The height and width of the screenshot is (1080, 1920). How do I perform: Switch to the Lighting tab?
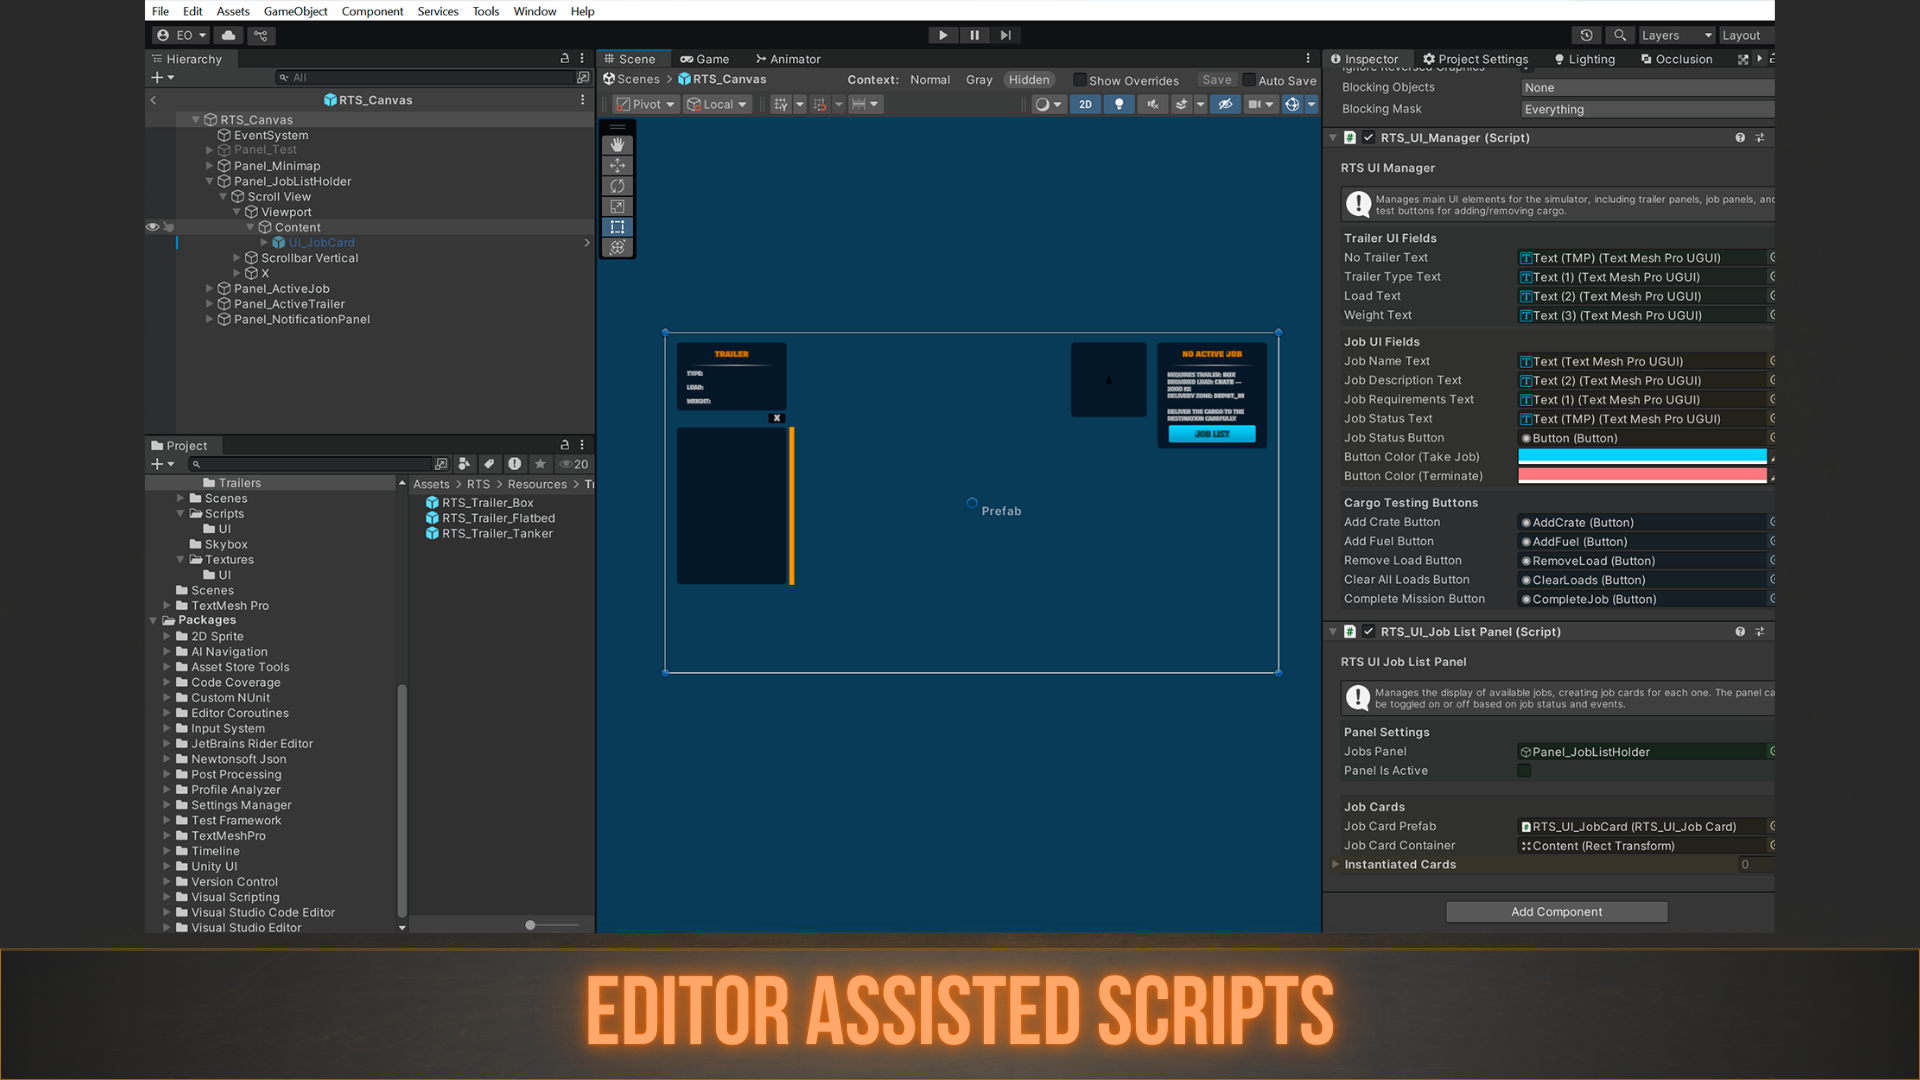point(1584,59)
